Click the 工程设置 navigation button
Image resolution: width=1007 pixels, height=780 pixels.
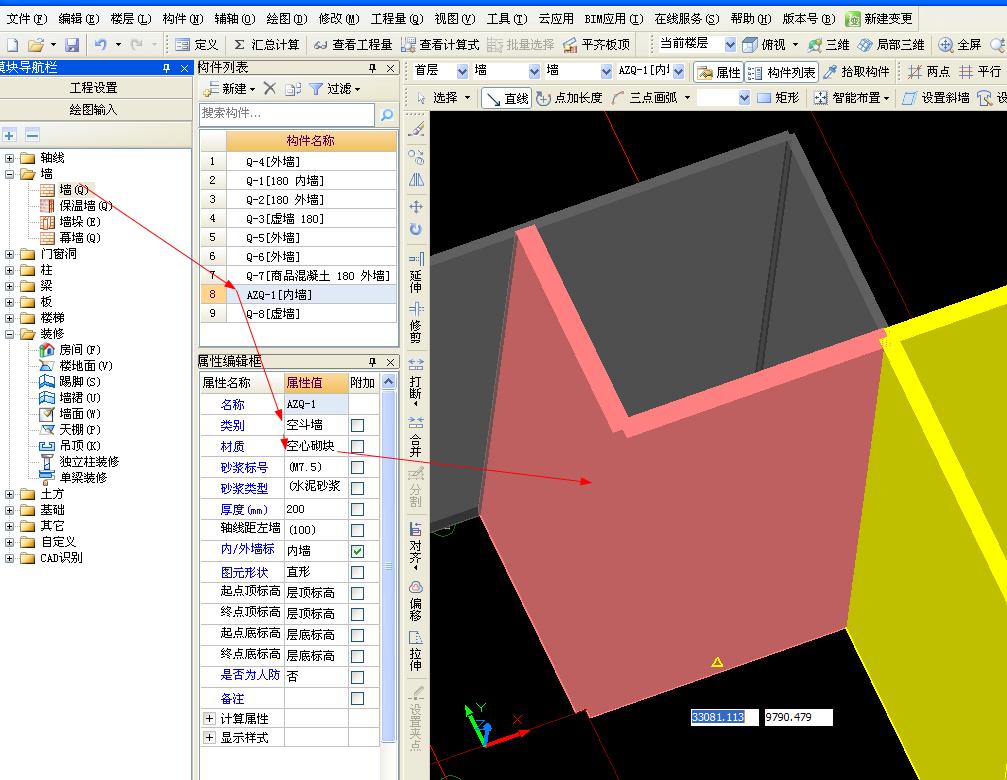[x=93, y=88]
